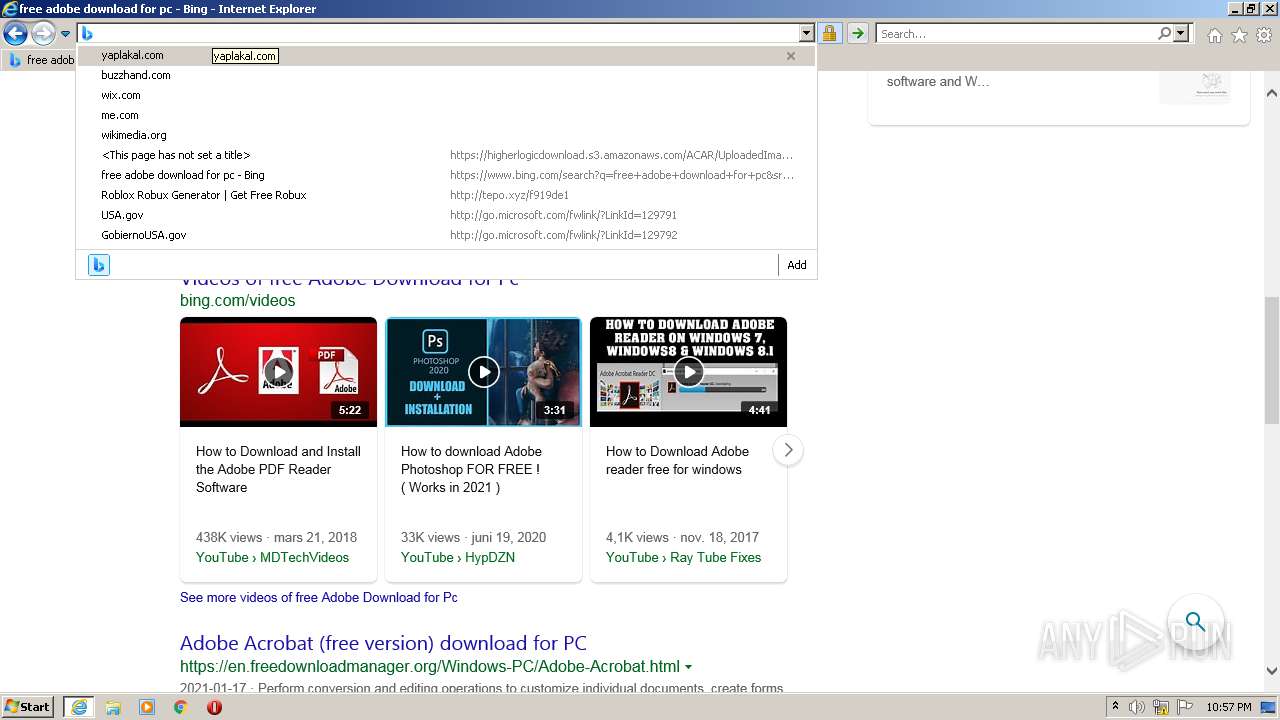The width and height of the screenshot is (1280, 720).
Task: Select Roblox Robux Generator history entry
Action: pyautogui.click(x=446, y=195)
